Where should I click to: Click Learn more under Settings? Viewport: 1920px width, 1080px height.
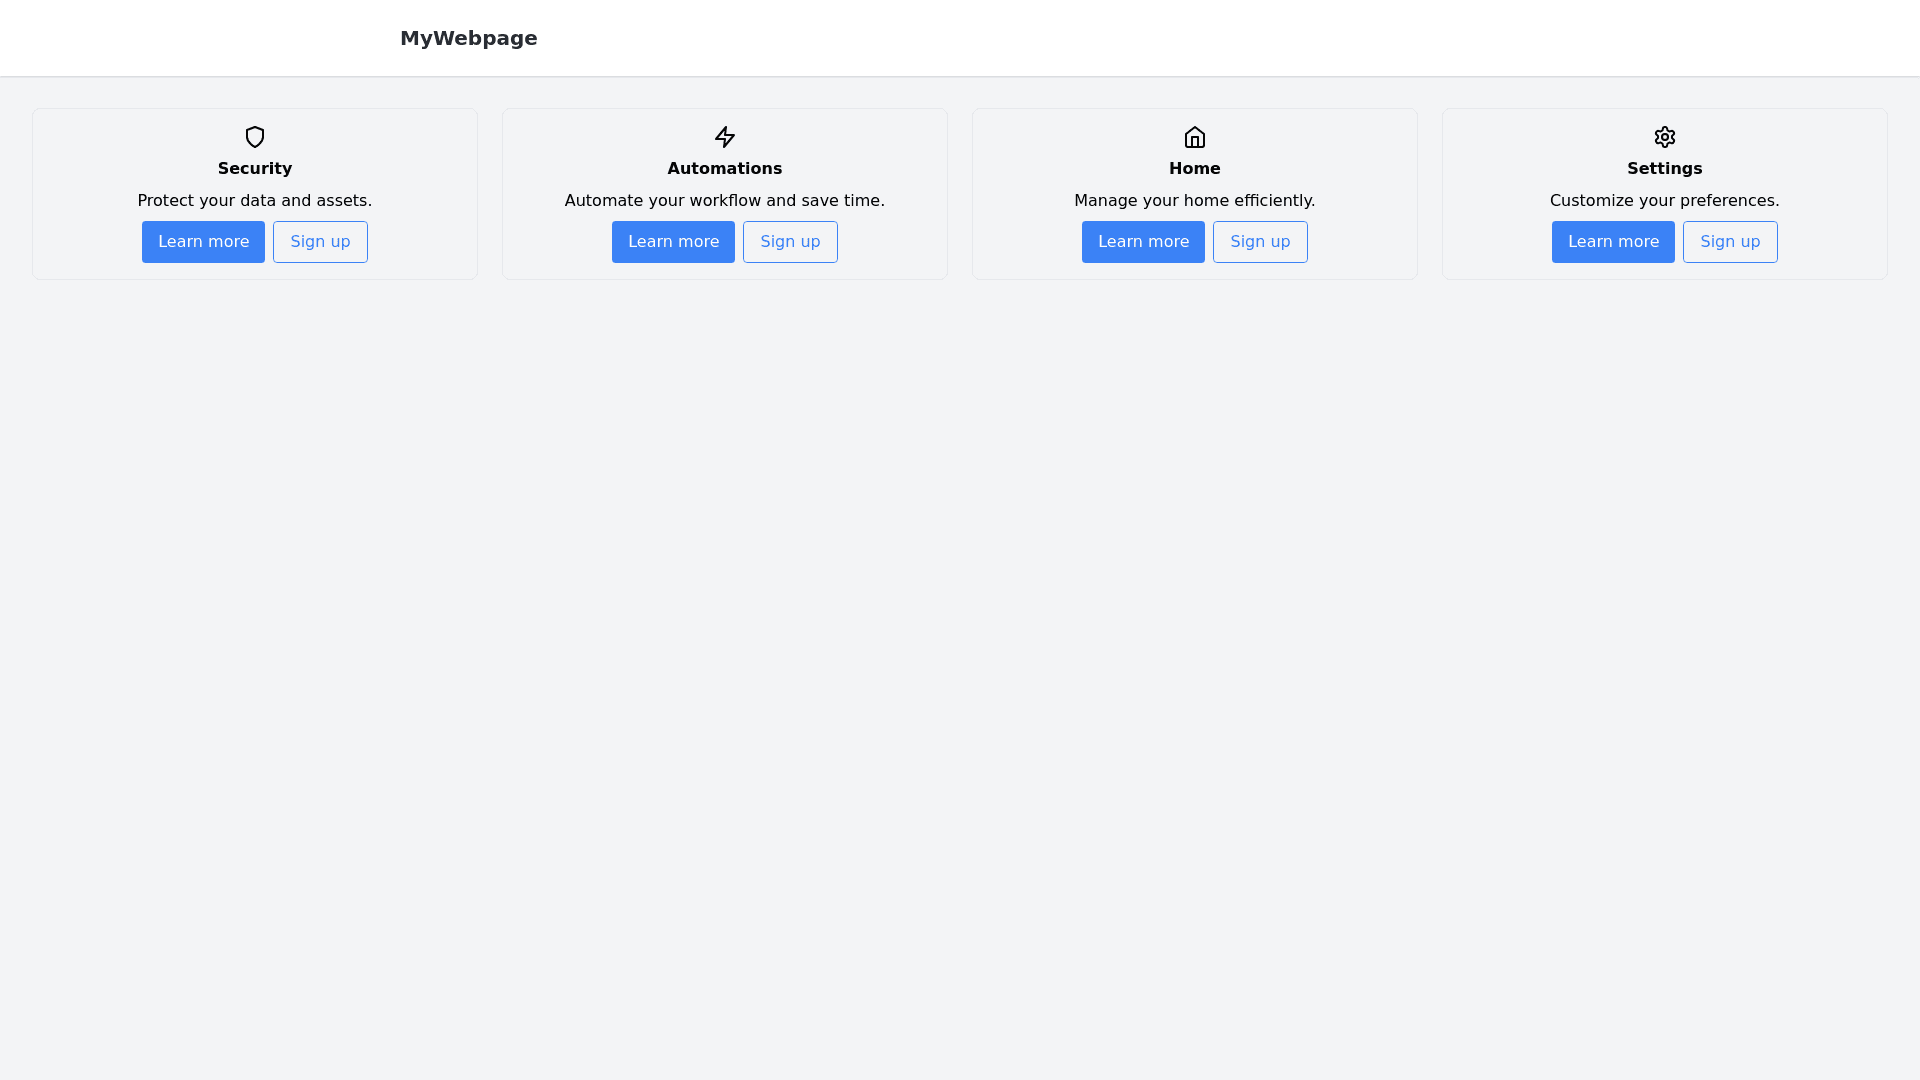[x=1613, y=242]
